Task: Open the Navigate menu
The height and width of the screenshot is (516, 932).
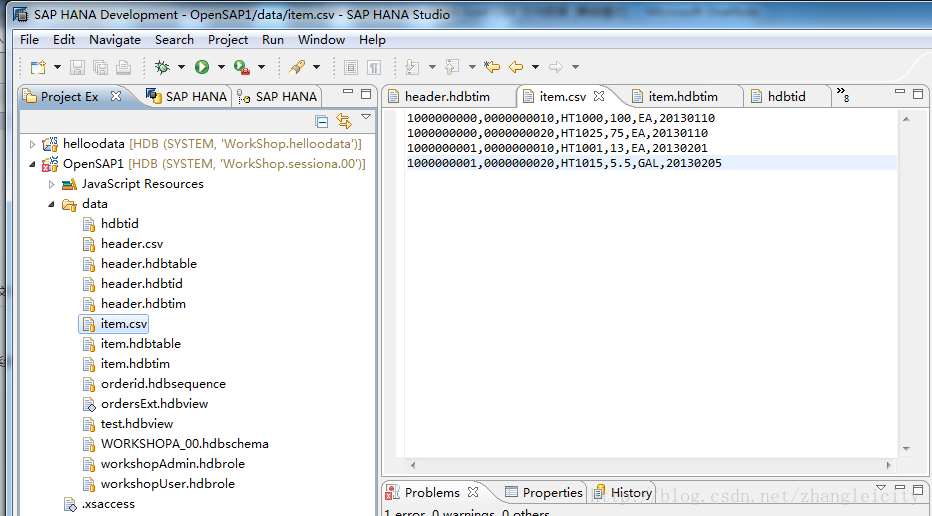Action: (115, 40)
